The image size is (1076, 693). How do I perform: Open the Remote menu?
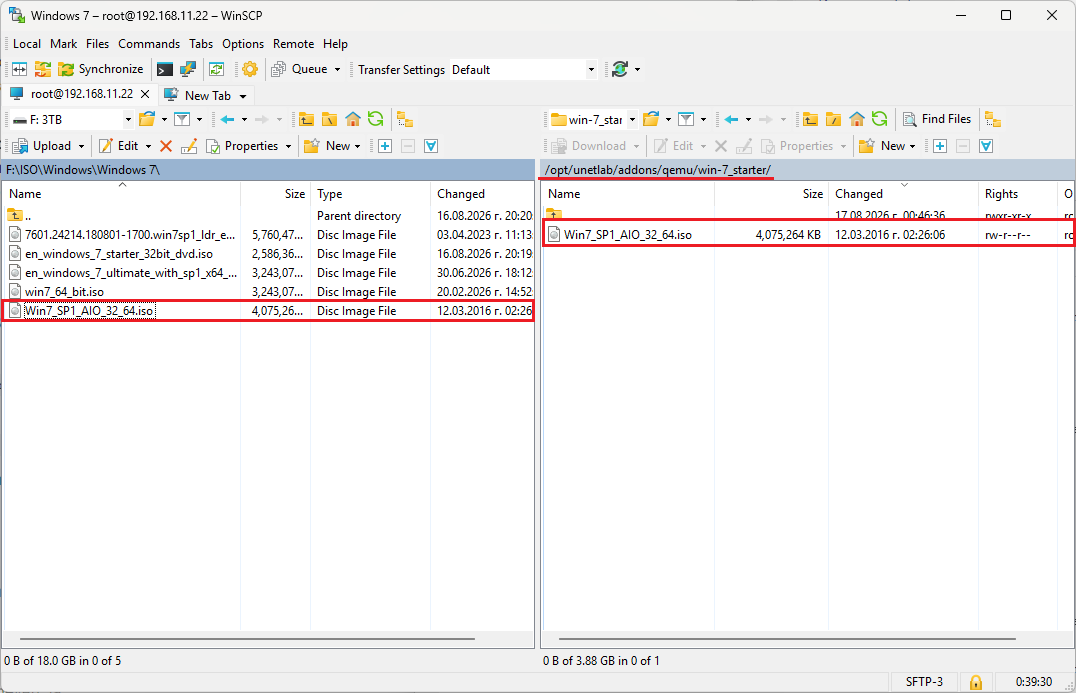(x=293, y=44)
